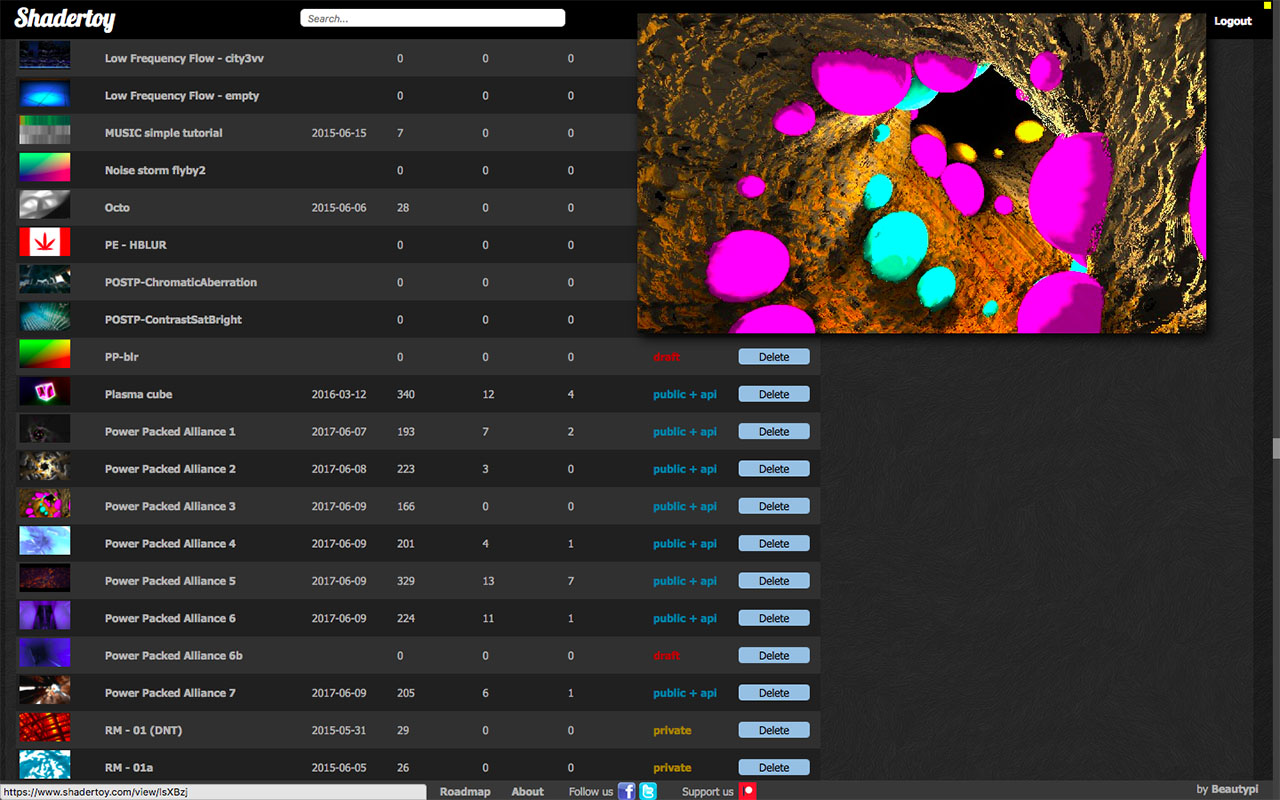
Task: Click the 'PE - HBLUR' red leaf thumbnail
Action: 44,242
